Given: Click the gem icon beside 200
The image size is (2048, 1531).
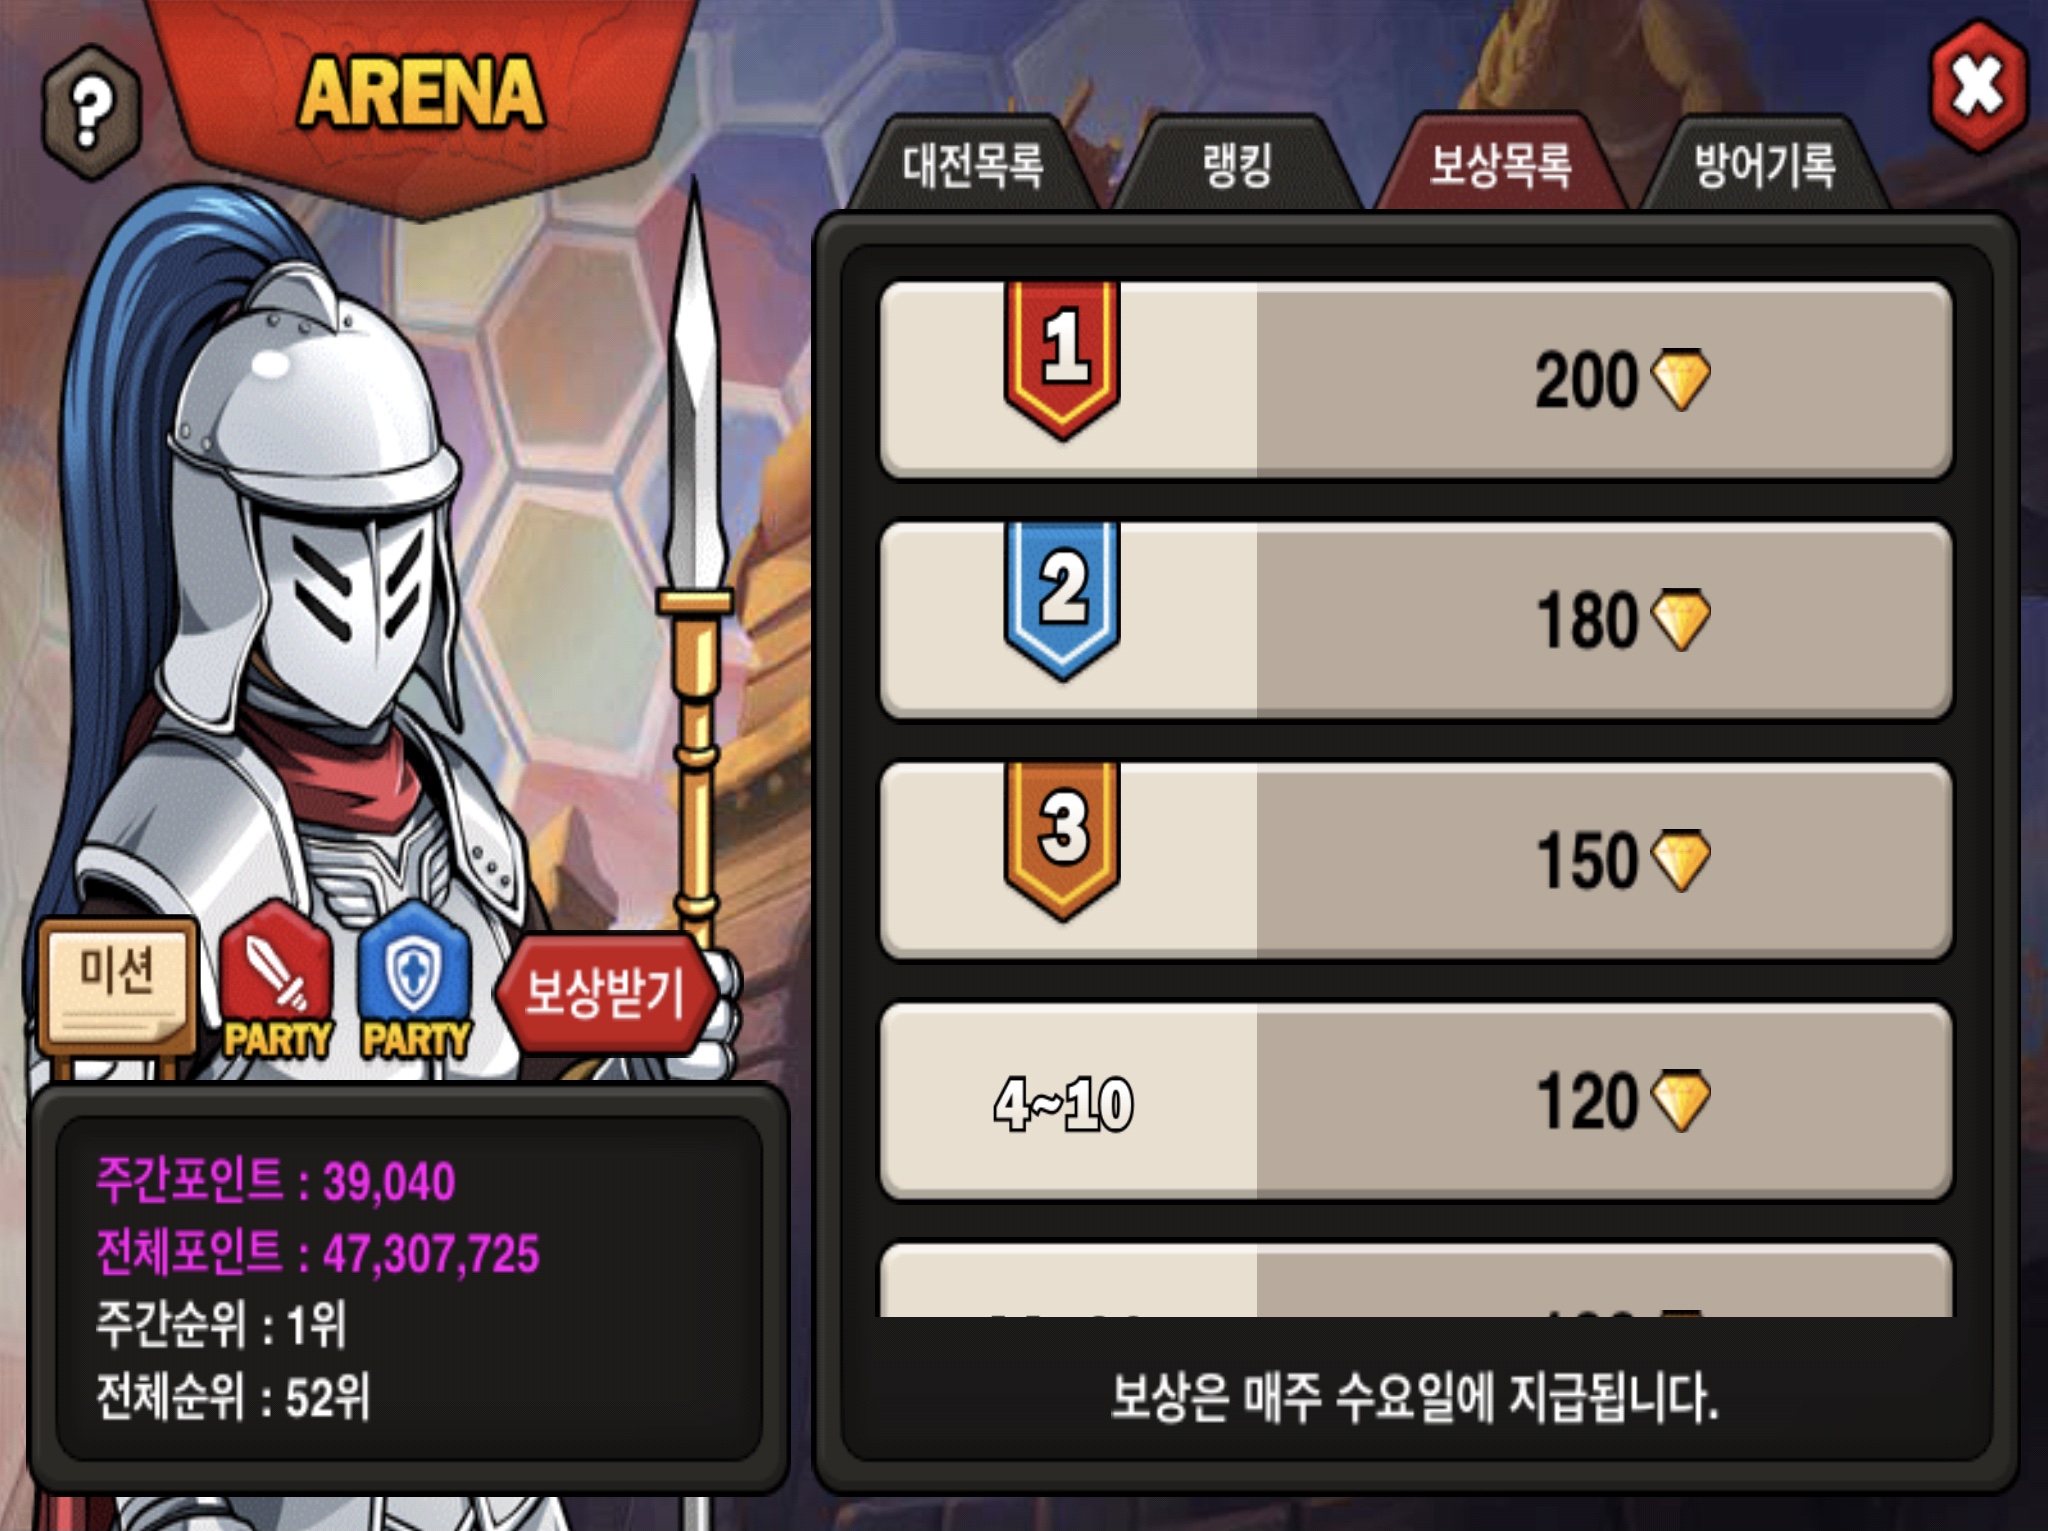Looking at the screenshot, I should (x=1680, y=379).
